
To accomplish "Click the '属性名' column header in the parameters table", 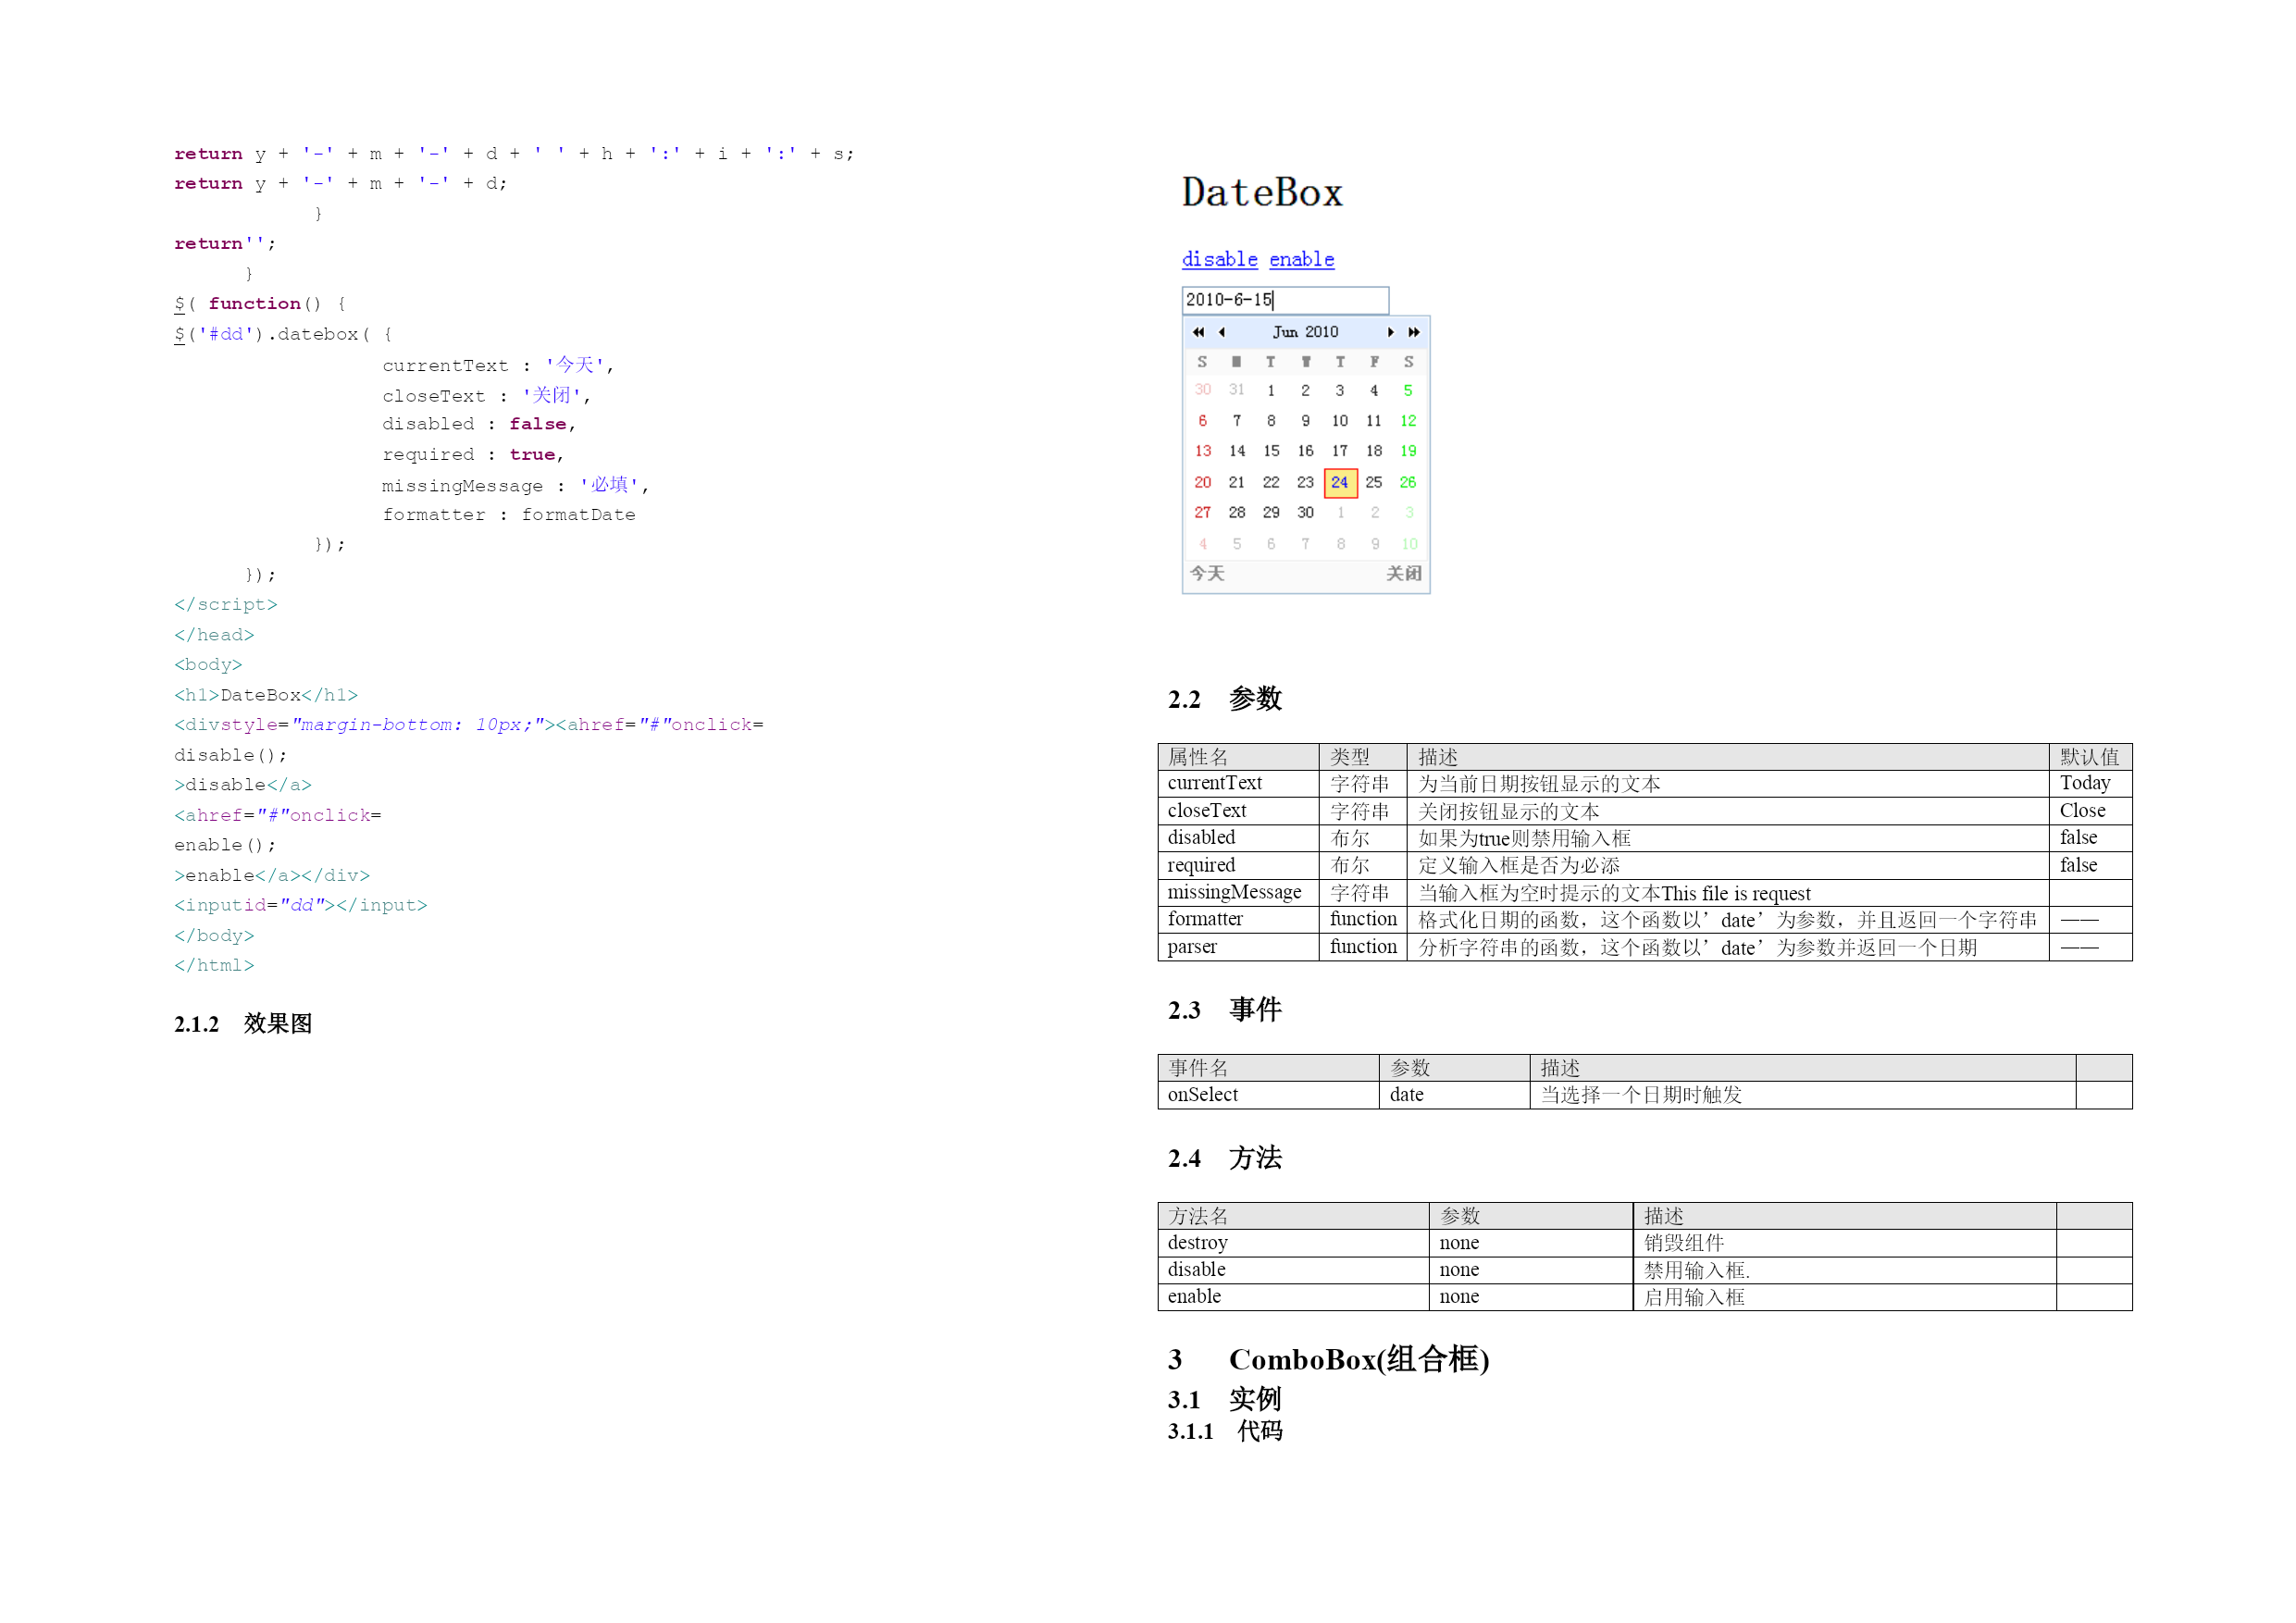I will click(x=1238, y=757).
